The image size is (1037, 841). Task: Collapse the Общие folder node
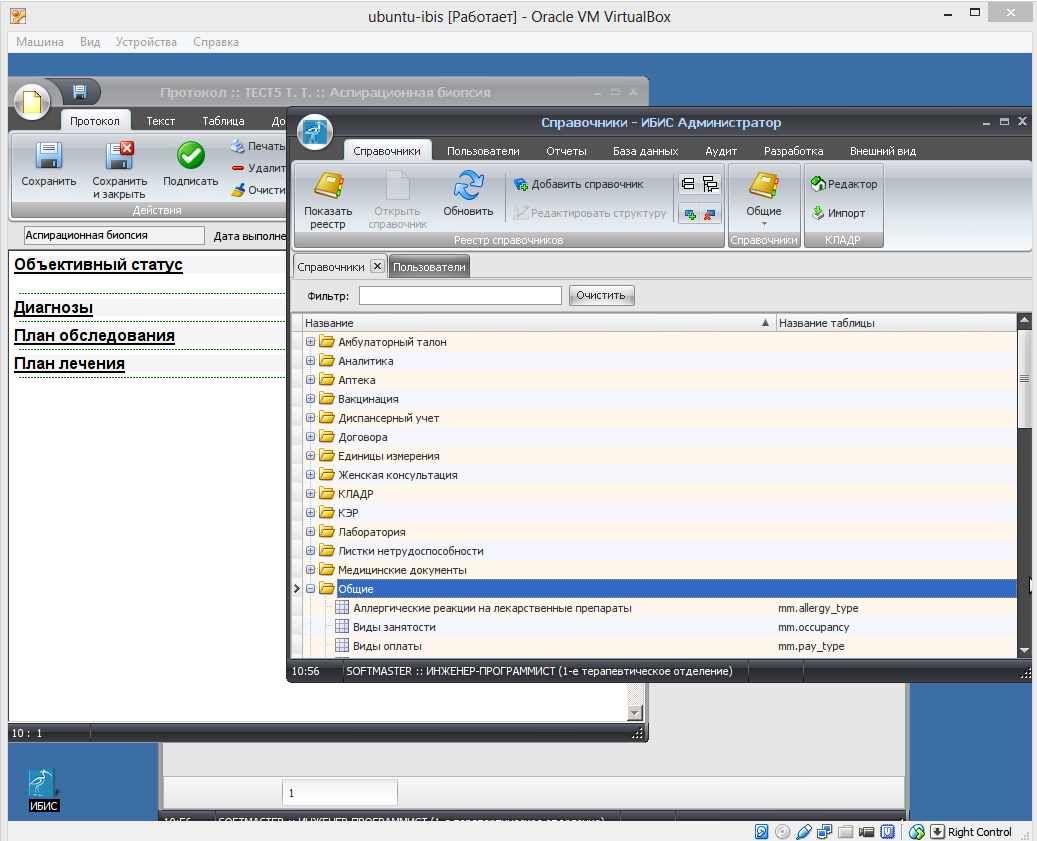311,589
